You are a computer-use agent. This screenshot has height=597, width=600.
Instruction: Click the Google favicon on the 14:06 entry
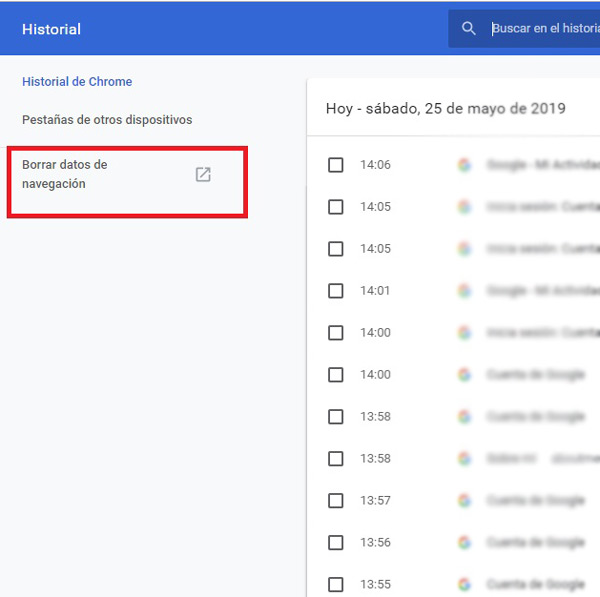tap(464, 165)
